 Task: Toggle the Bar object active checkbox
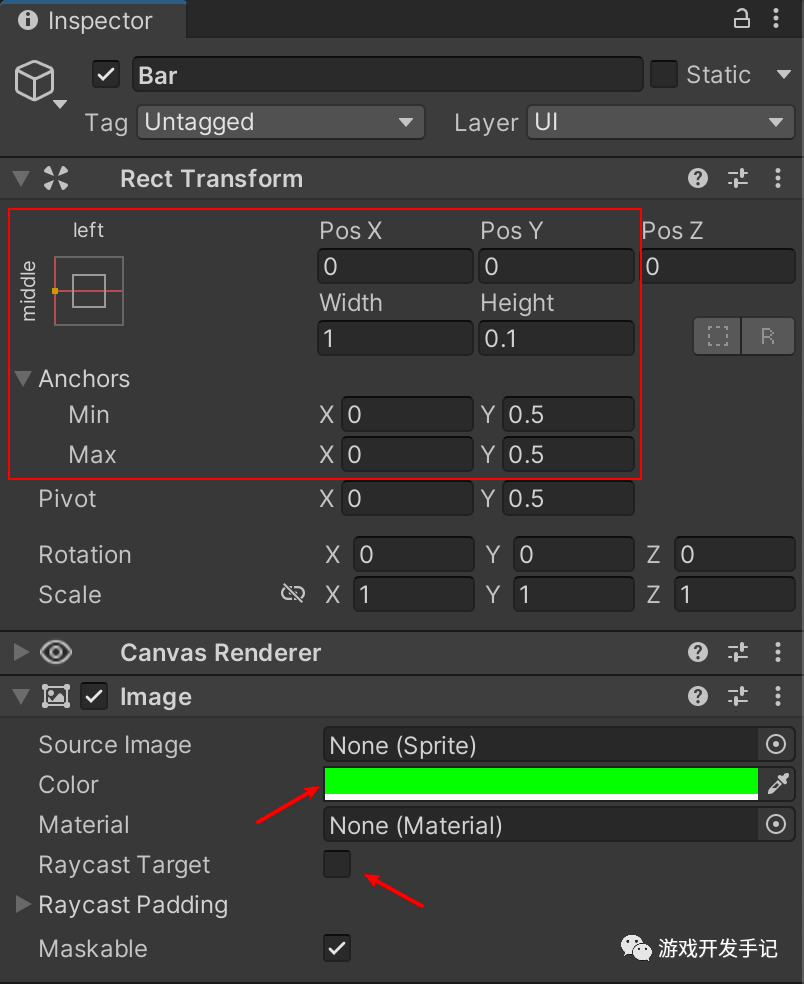[106, 75]
